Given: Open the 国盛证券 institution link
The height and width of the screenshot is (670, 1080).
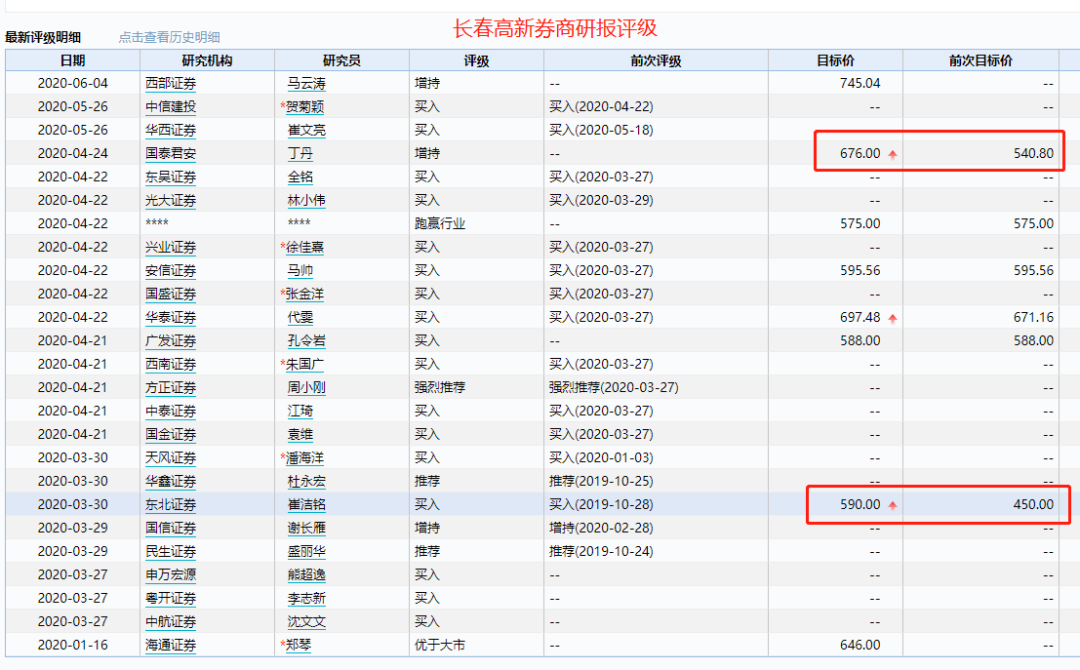Looking at the screenshot, I should point(171,294).
